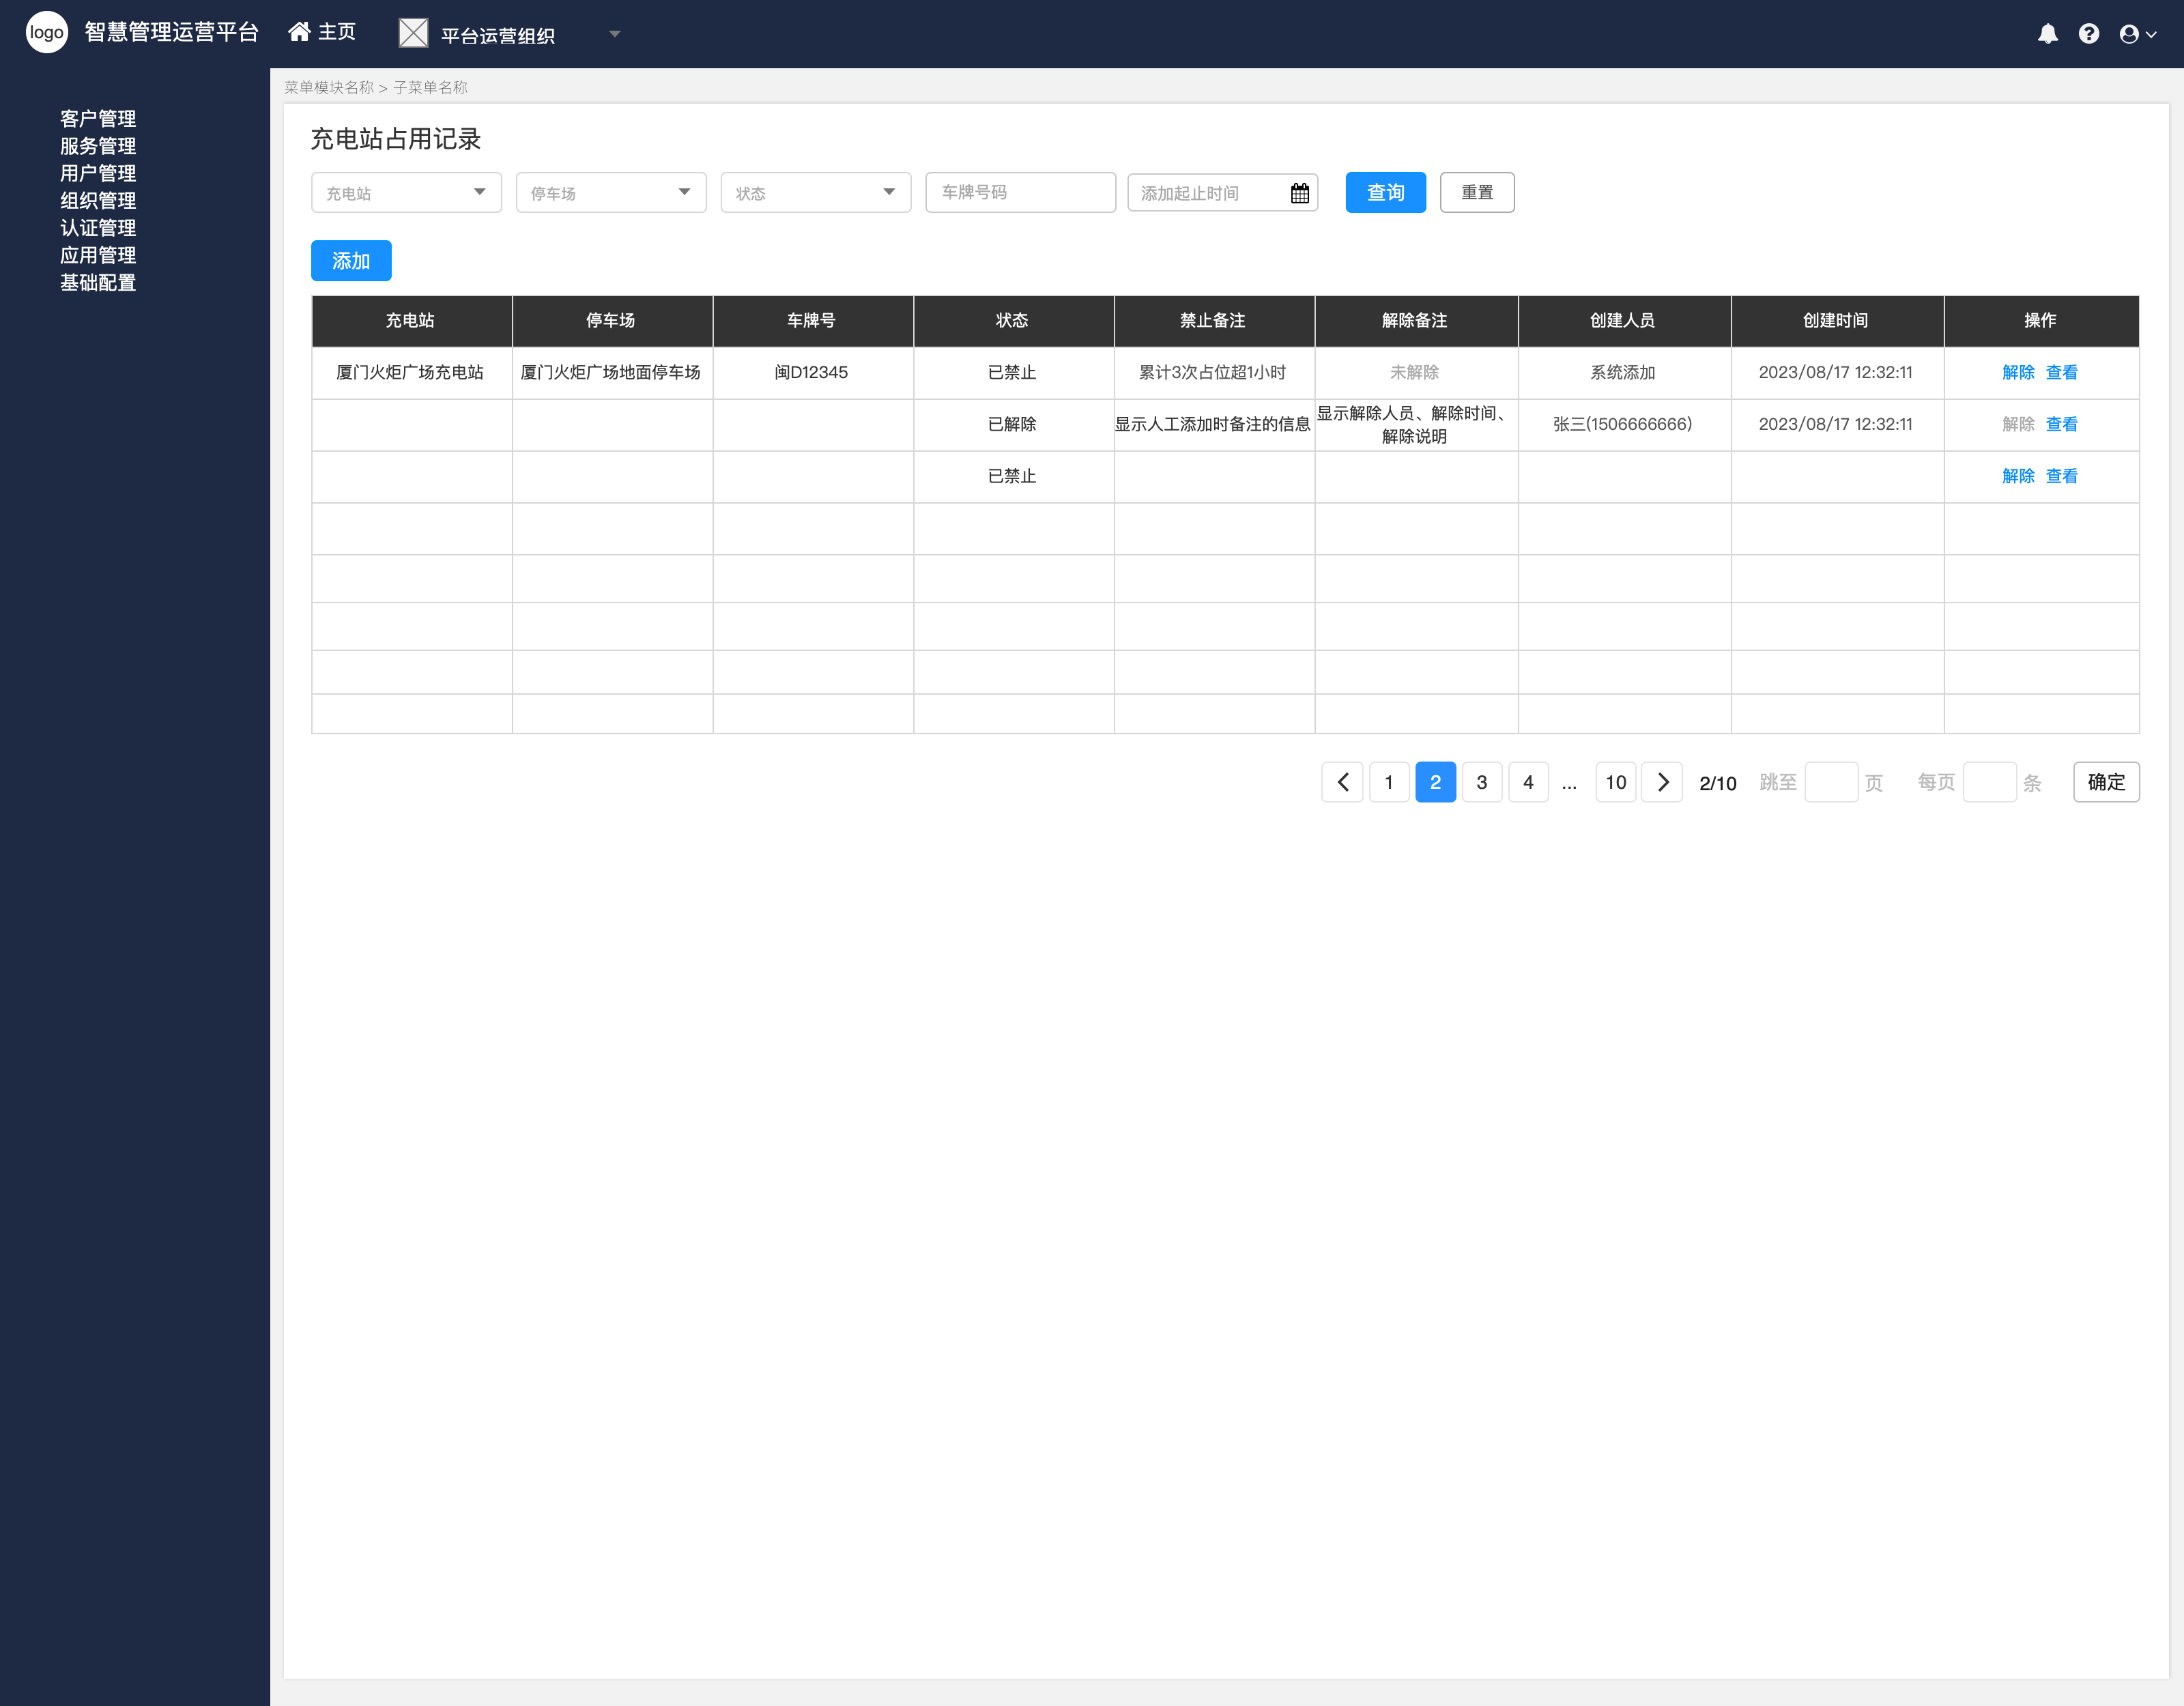Go to page 1

click(1389, 782)
